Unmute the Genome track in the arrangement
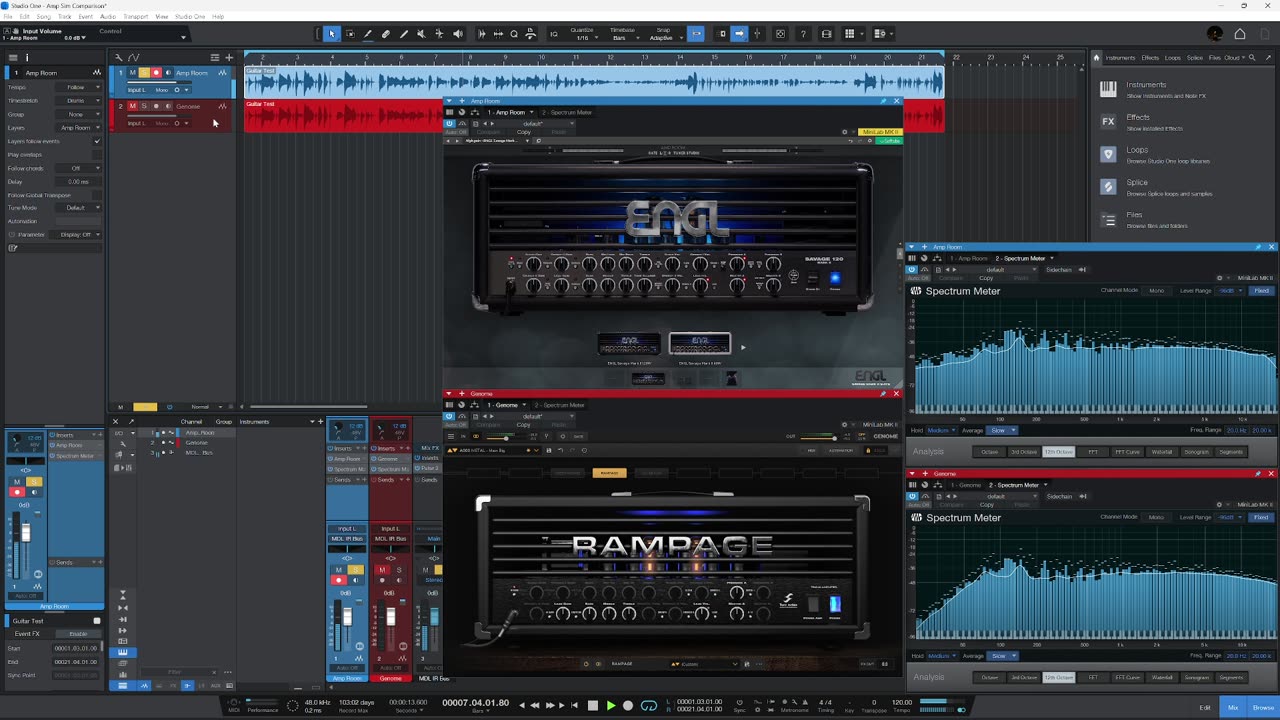1280x720 pixels. tap(132, 106)
